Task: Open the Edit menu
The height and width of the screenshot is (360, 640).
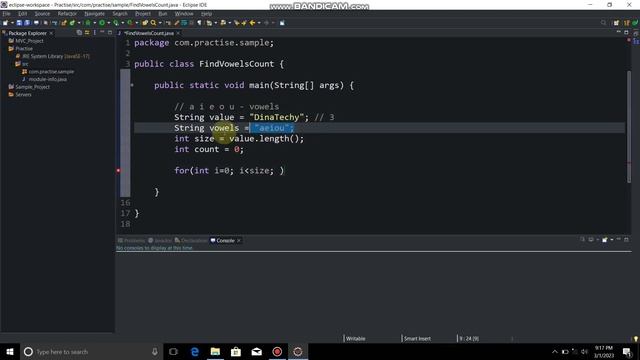Action: click(22, 14)
